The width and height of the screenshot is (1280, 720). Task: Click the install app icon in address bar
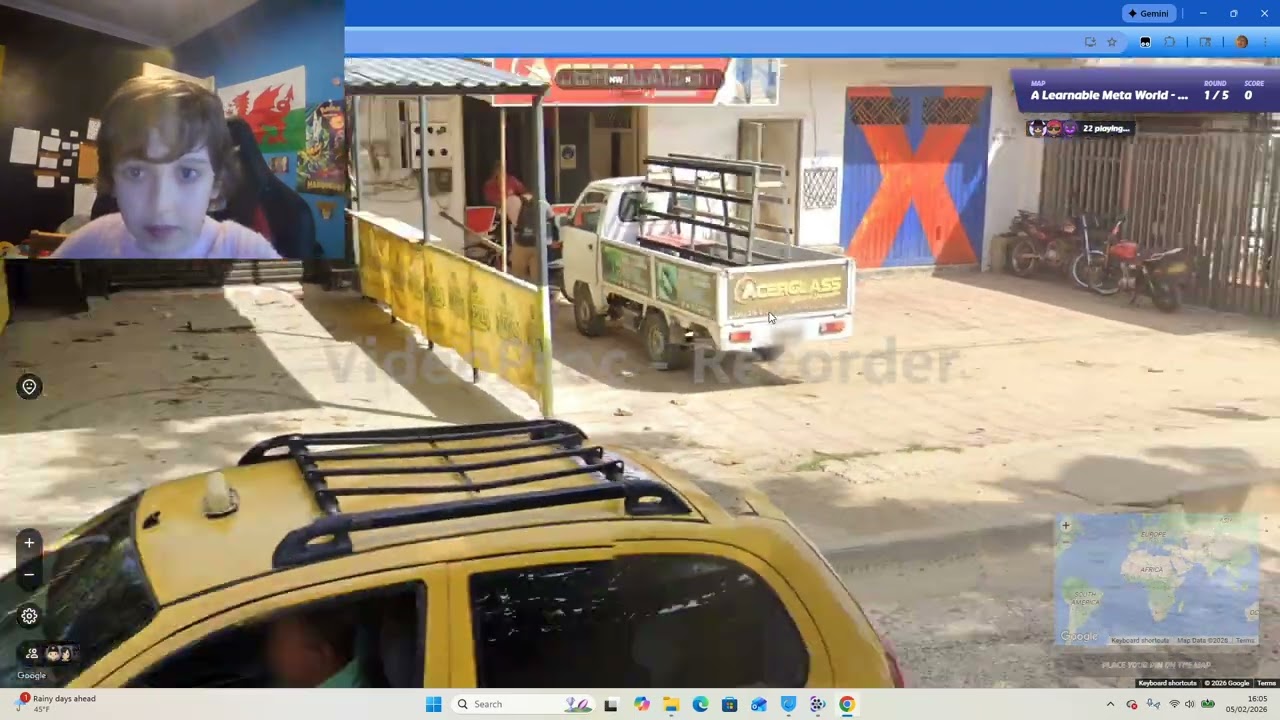[1090, 42]
